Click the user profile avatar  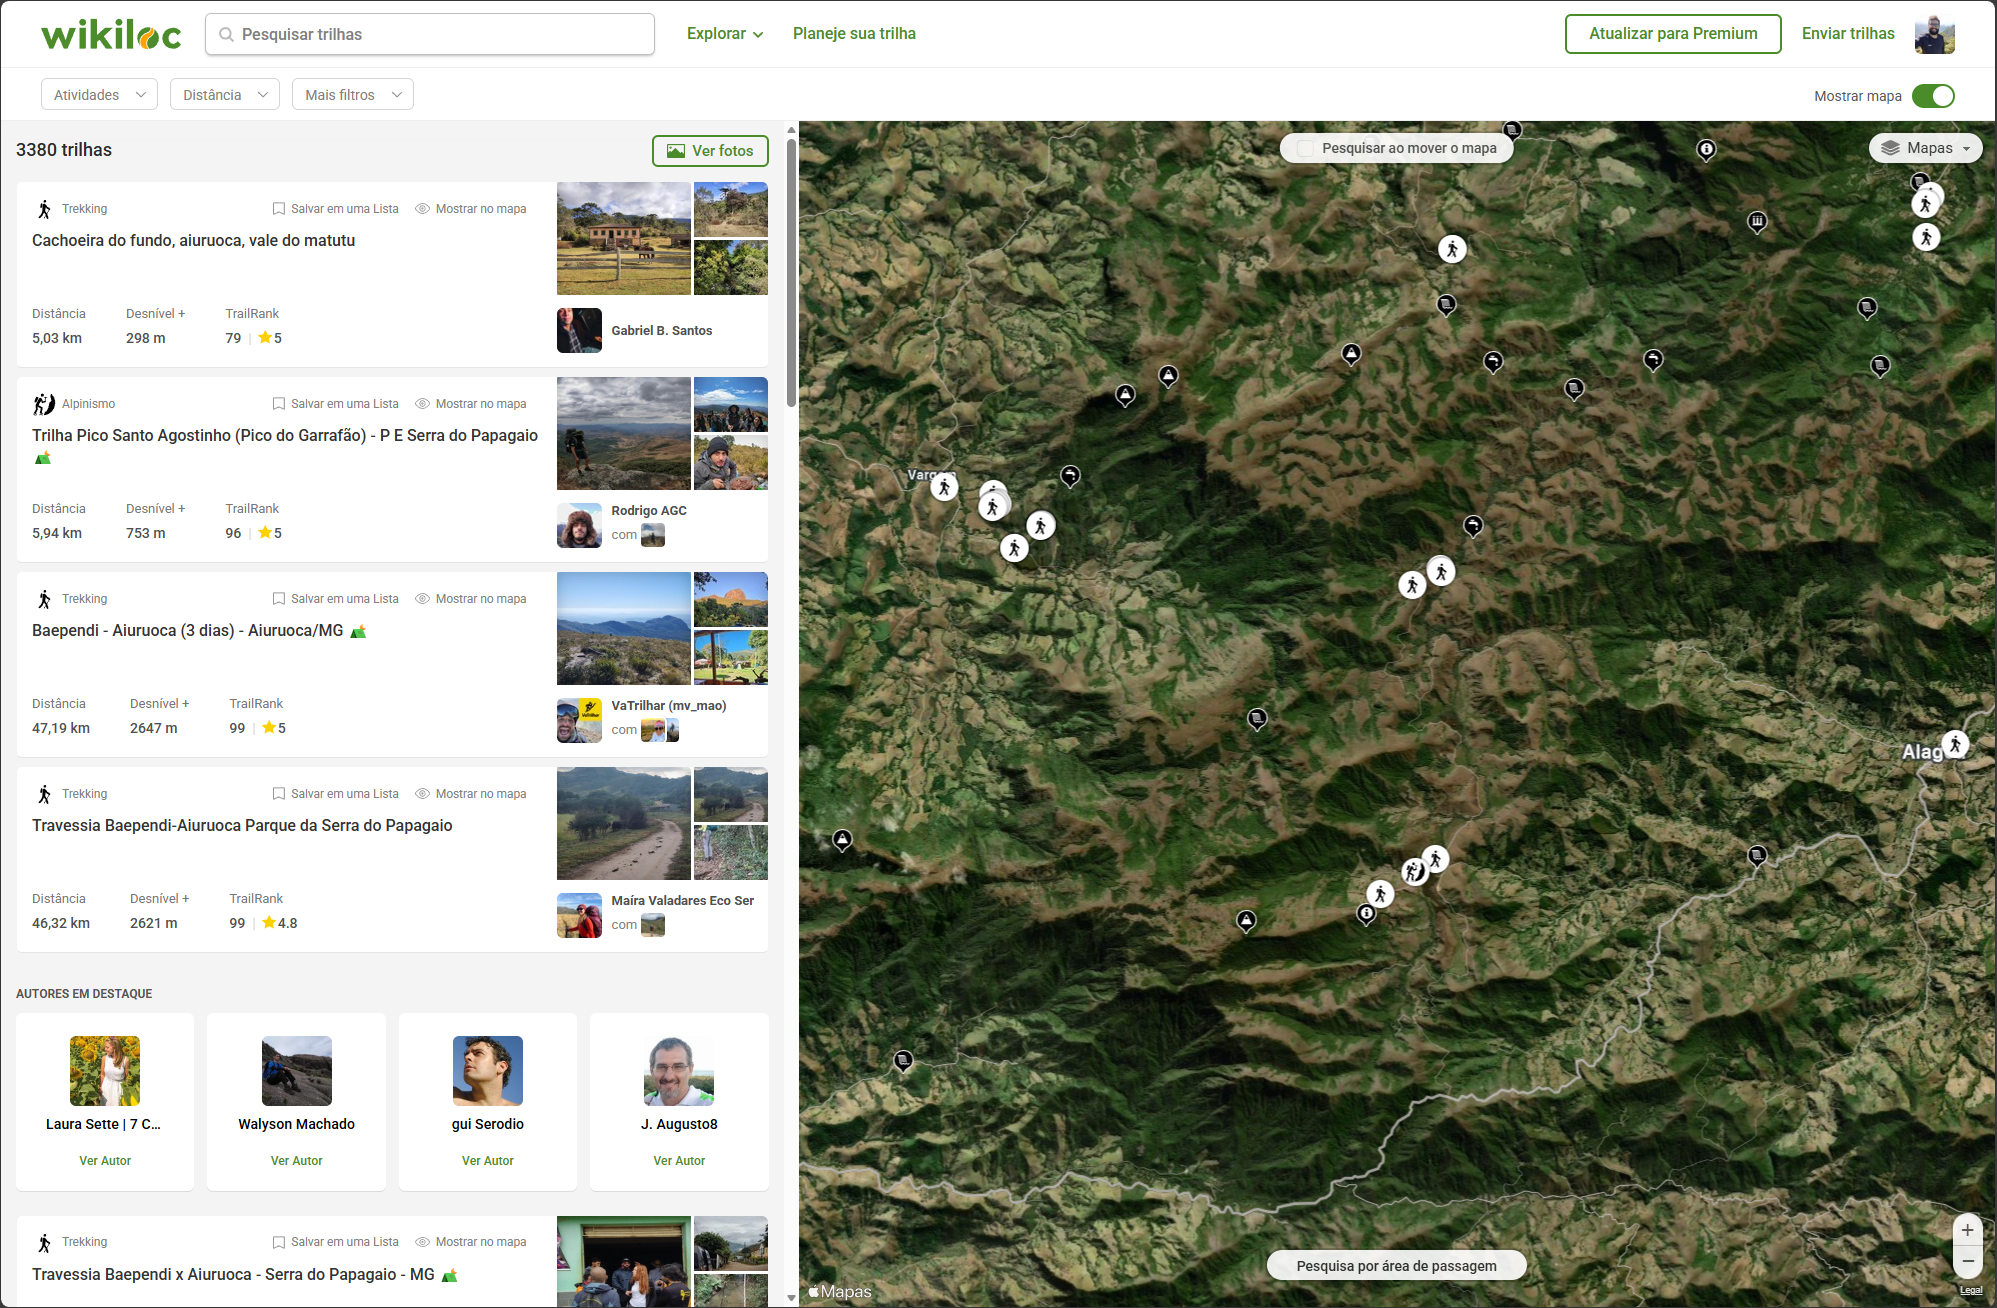[1934, 34]
